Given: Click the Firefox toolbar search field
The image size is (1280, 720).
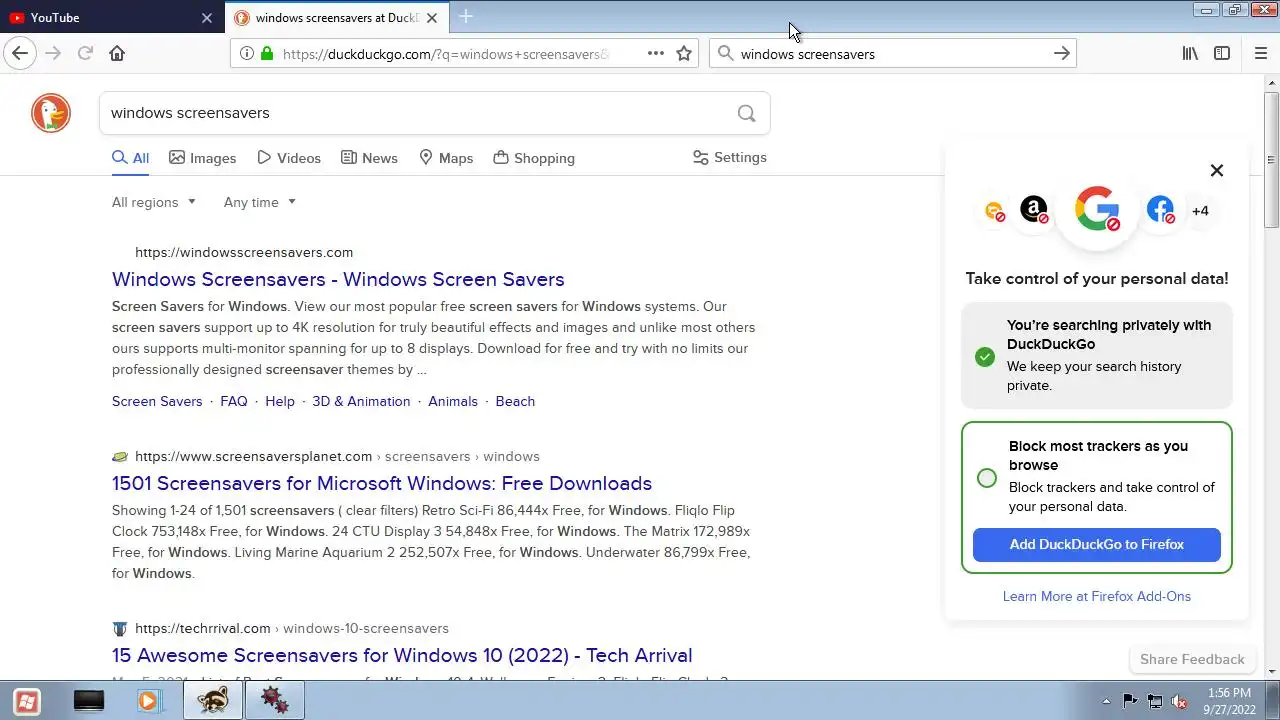Looking at the screenshot, I should pos(893,53).
